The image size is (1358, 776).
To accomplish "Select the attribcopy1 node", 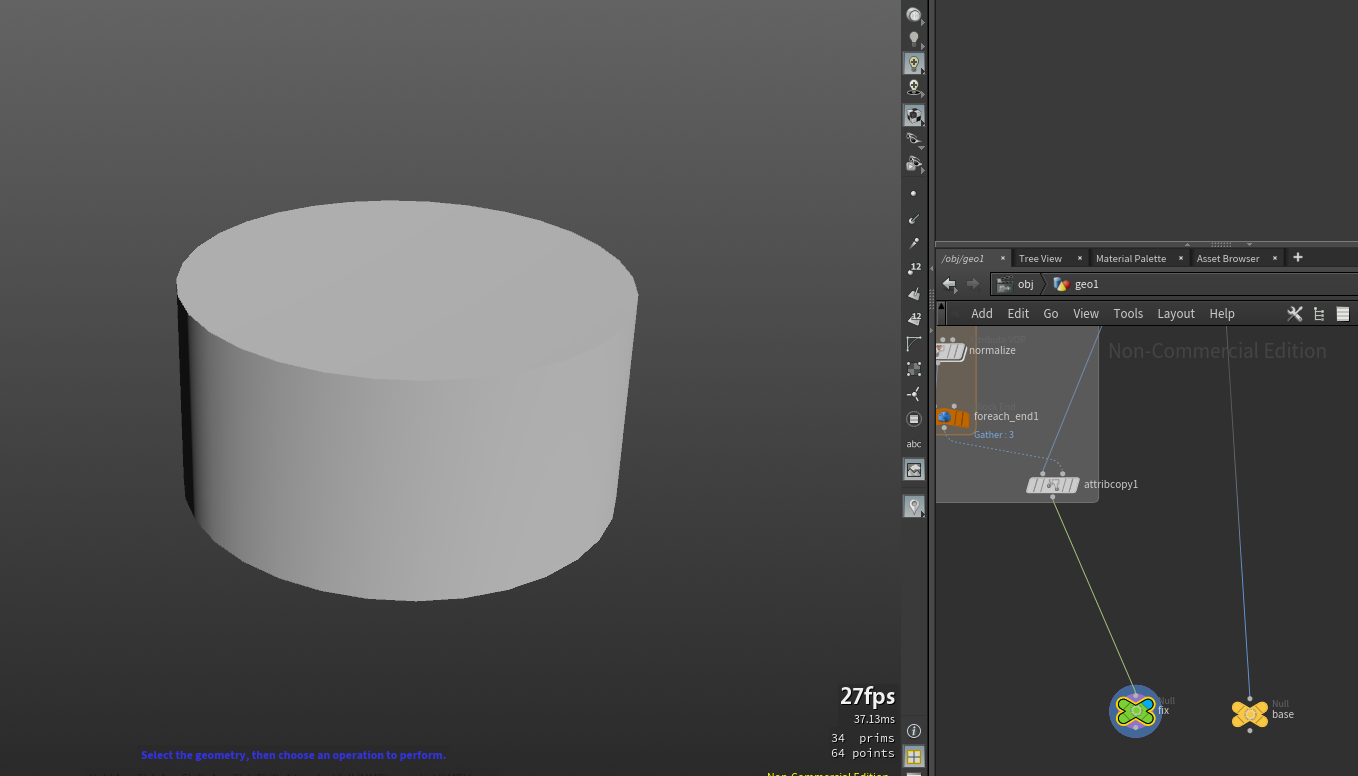I will (x=1053, y=485).
